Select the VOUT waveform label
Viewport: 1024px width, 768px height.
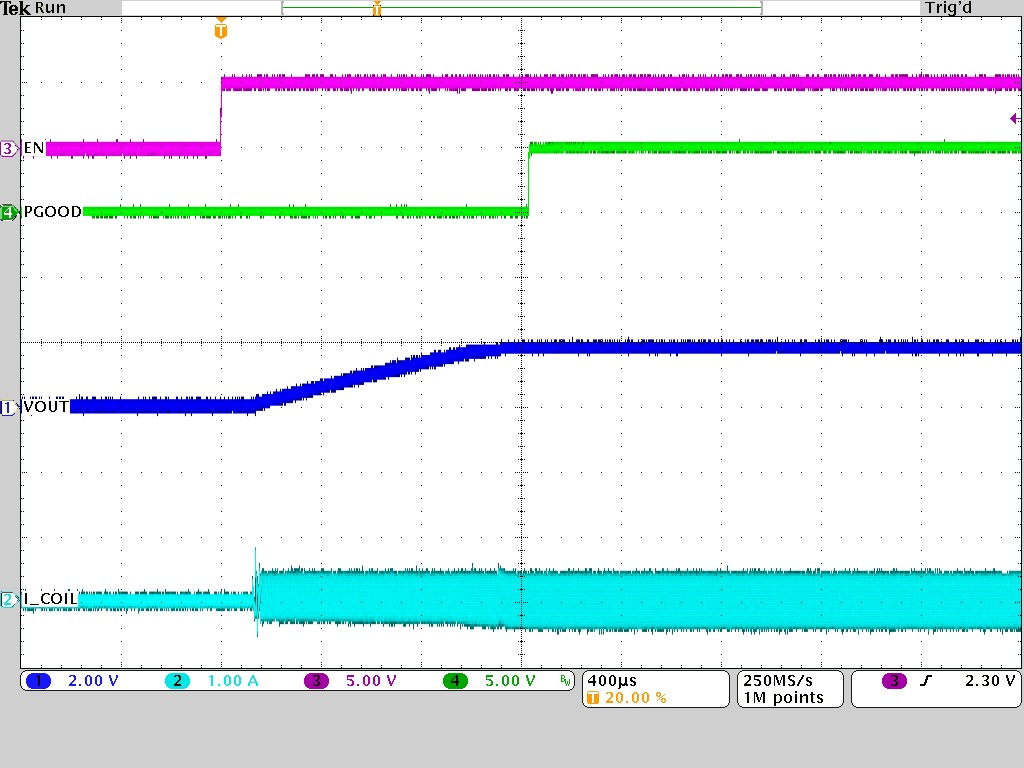tap(45, 406)
